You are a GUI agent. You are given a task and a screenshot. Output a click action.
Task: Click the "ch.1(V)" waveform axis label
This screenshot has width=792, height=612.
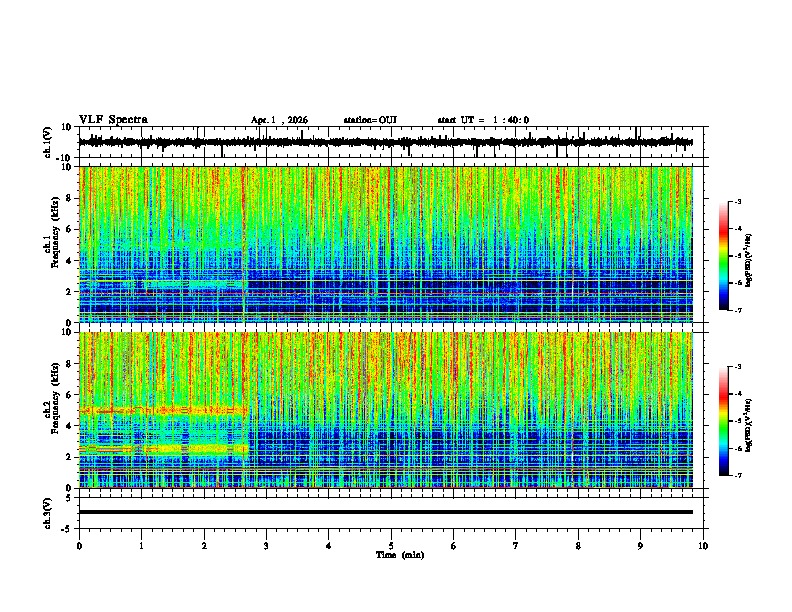point(48,142)
